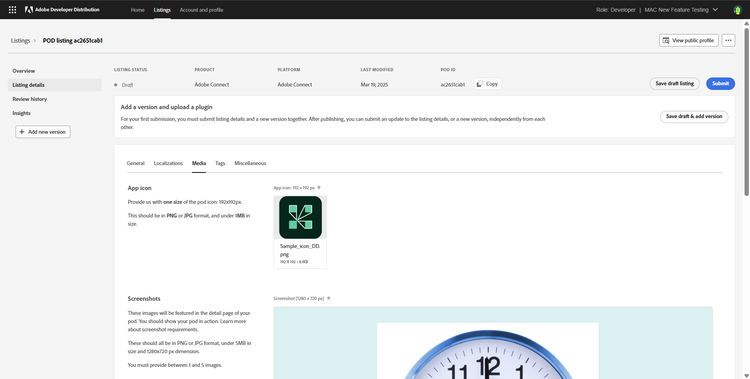Image resolution: width=750 pixels, height=379 pixels.
Task: Open the Listings menu item
Action: click(162, 10)
